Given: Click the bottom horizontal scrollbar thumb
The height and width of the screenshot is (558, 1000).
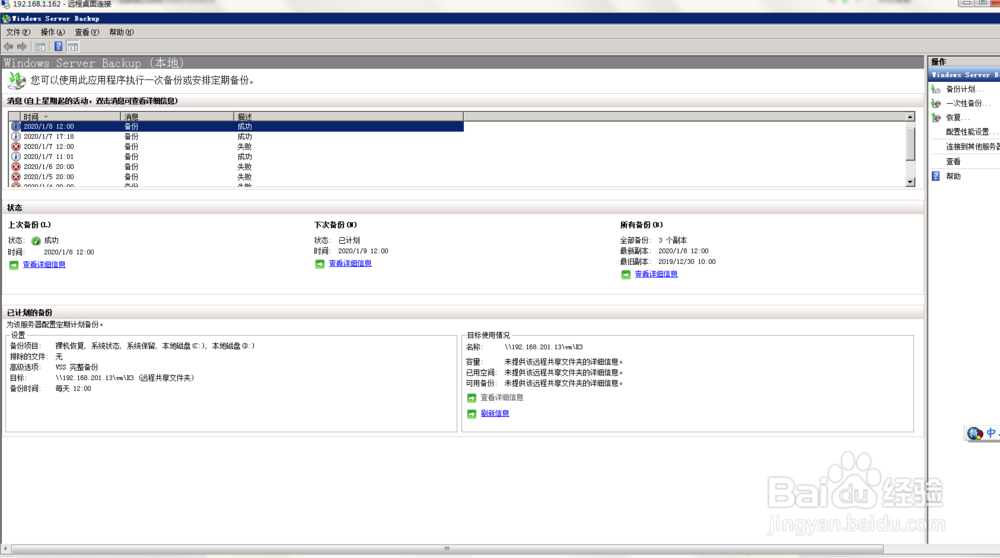Looking at the screenshot, I should [x=447, y=548].
